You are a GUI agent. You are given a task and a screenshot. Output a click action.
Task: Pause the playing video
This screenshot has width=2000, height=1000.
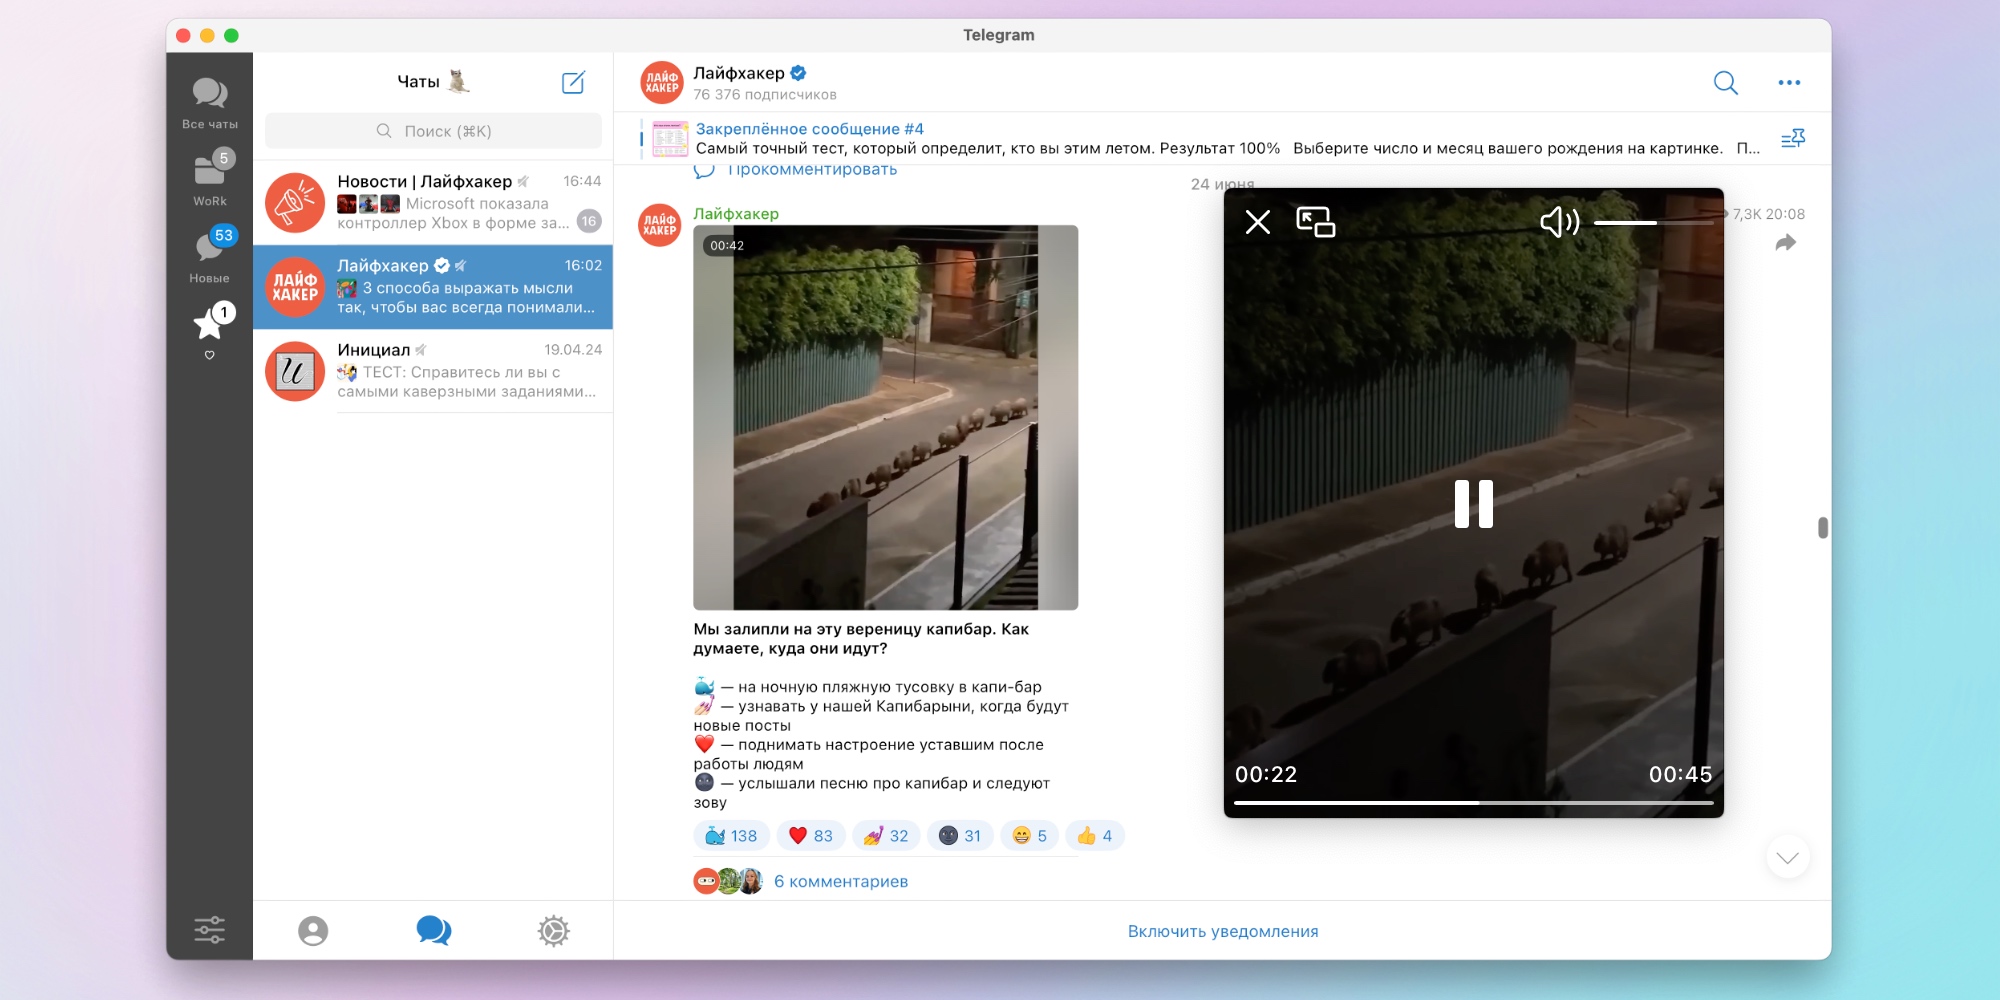[1473, 504]
